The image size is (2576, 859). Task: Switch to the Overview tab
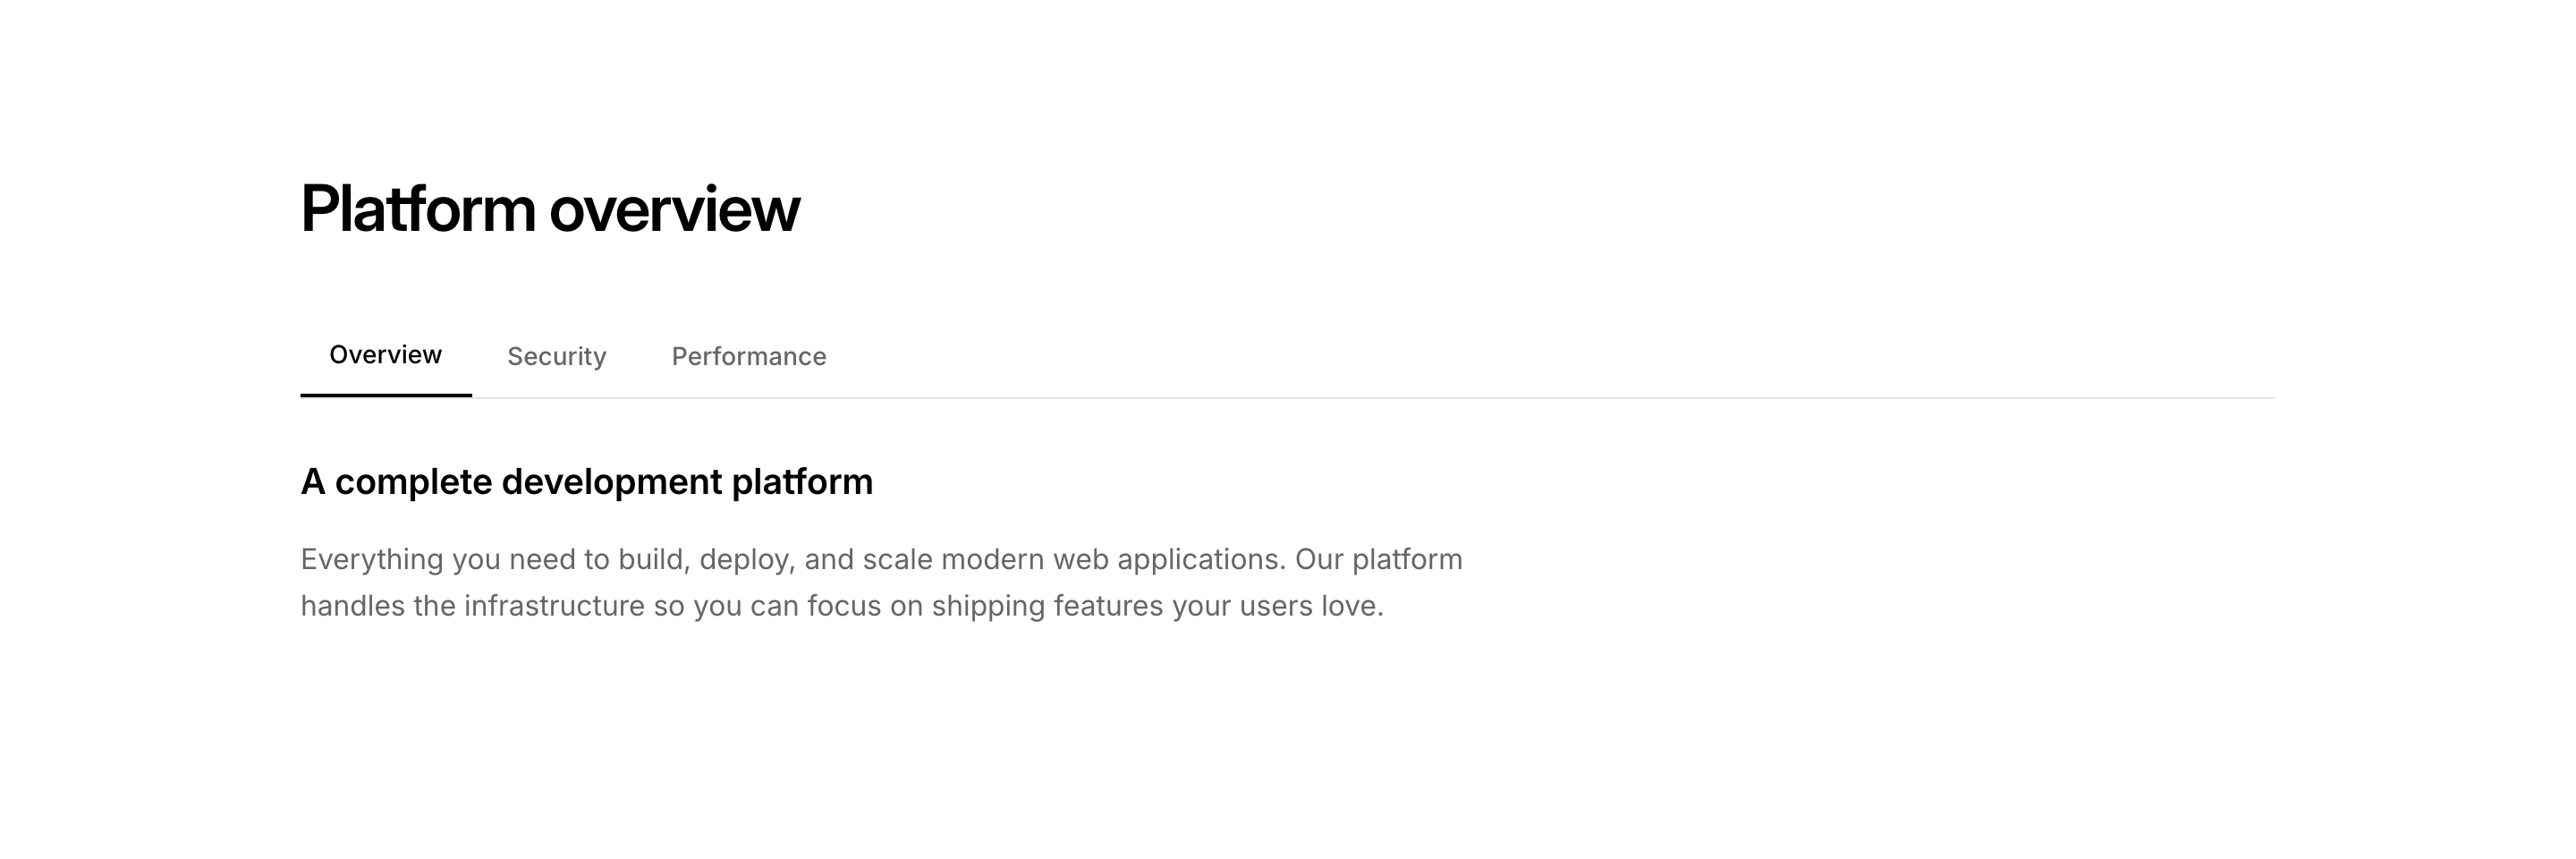(x=385, y=355)
